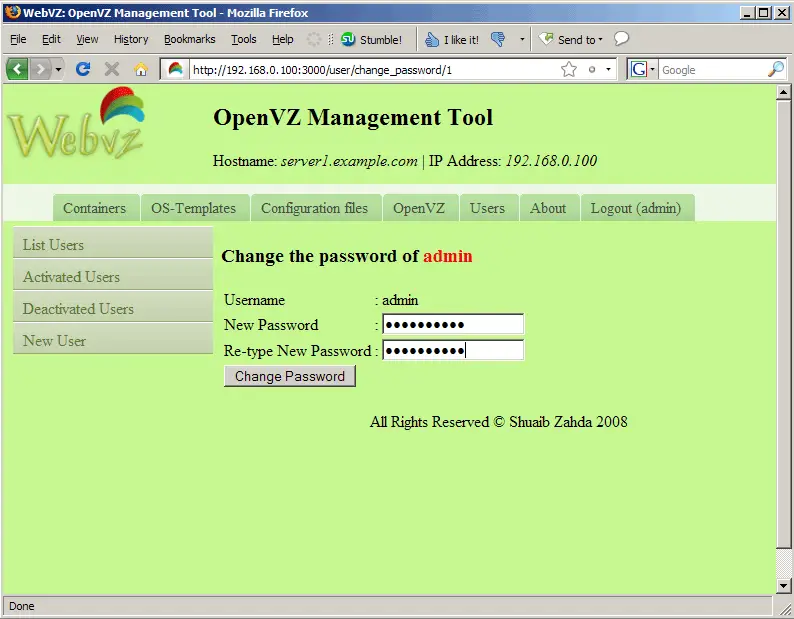Maximize the Firefox window
Image resolution: width=794 pixels, height=619 pixels.
(764, 12)
